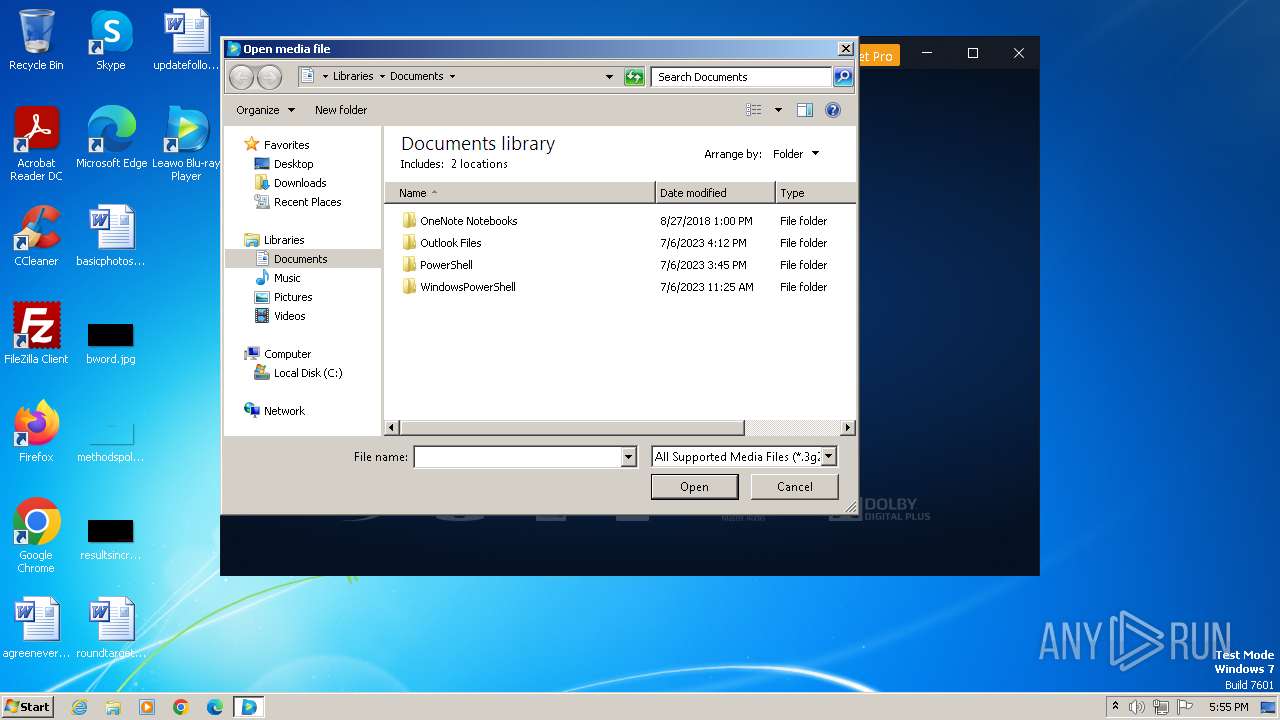Image resolution: width=1280 pixels, height=720 pixels.
Task: Open the view options dropdown arrow
Action: (778, 110)
